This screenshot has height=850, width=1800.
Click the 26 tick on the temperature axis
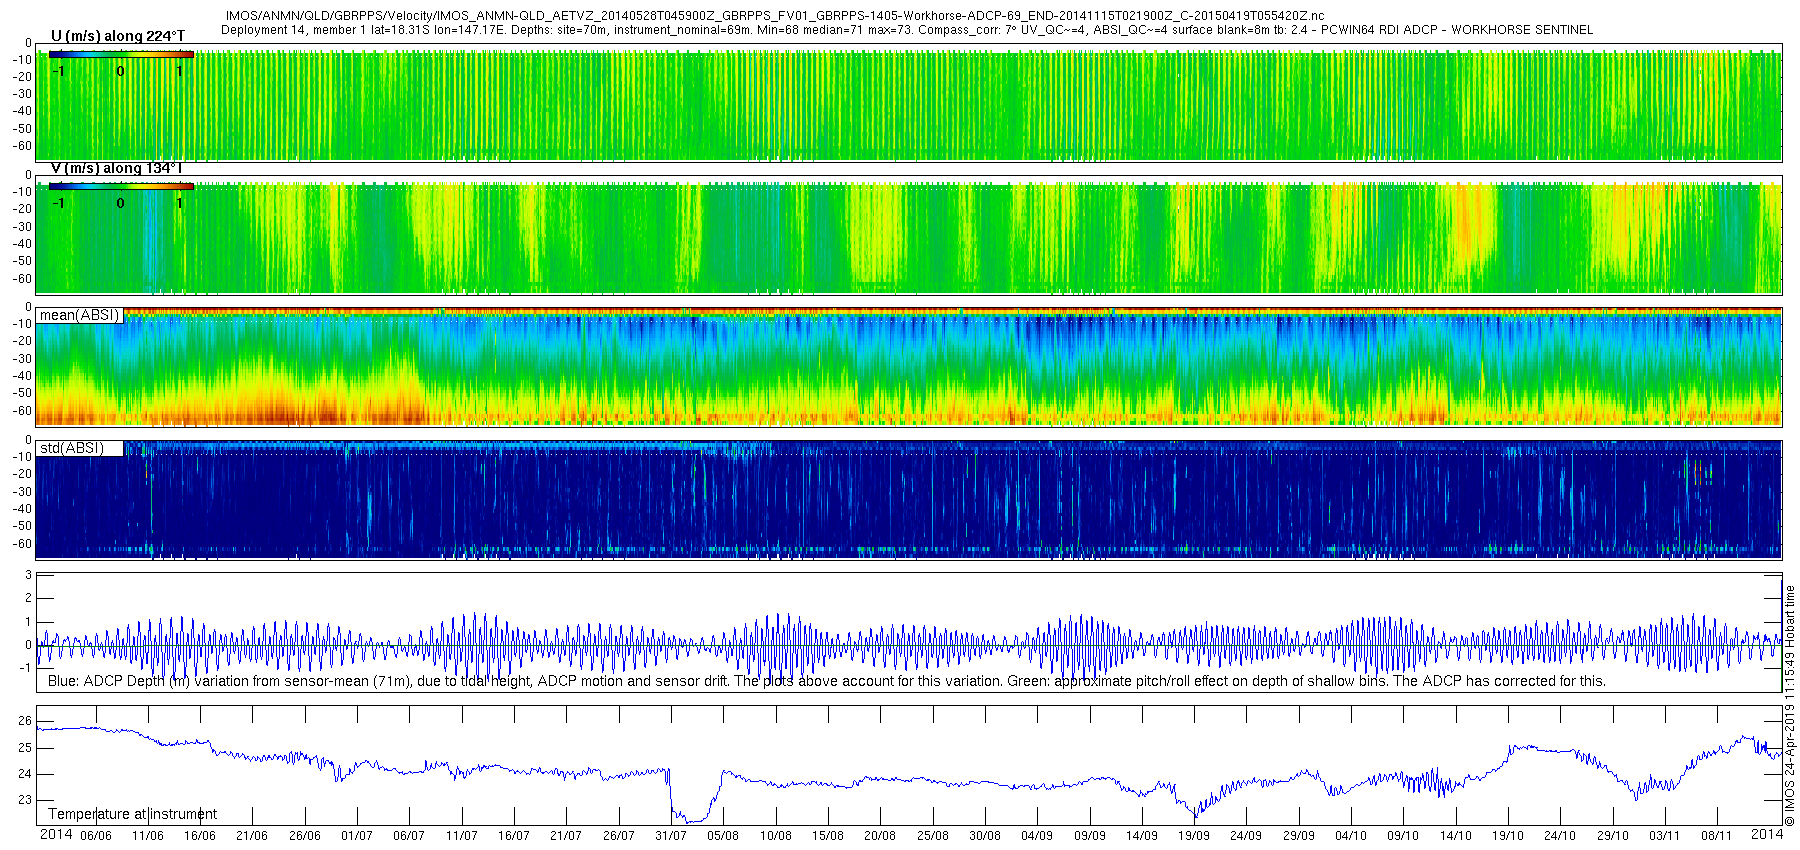tap(25, 721)
